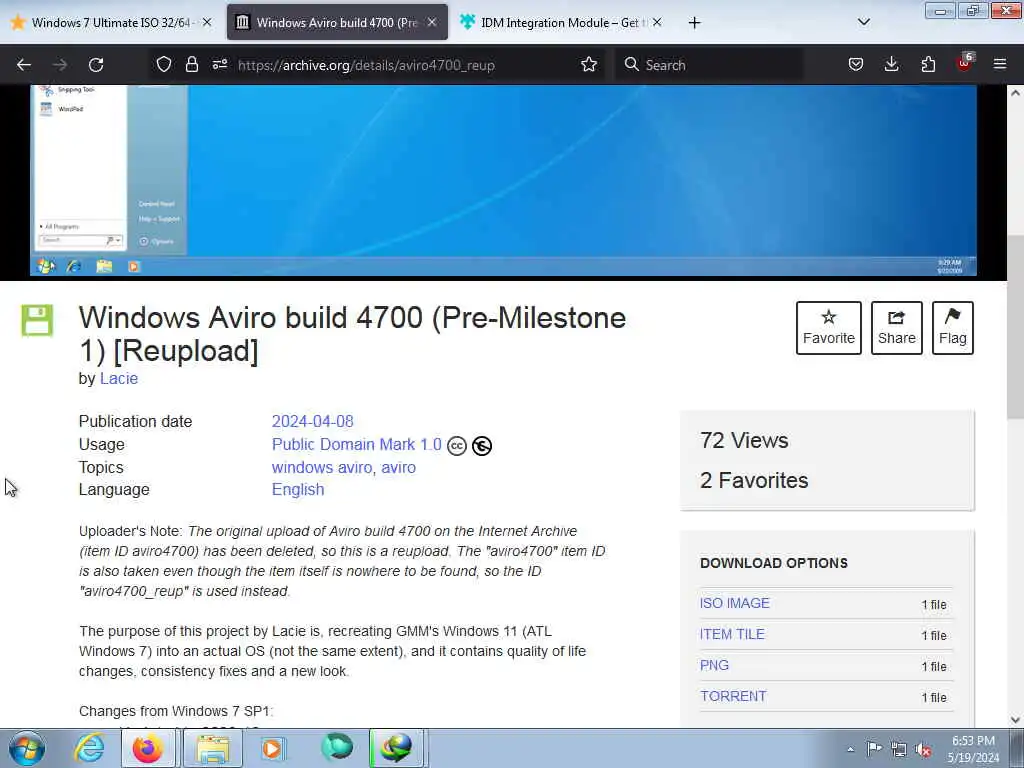
Task: Open the aviro topic link
Action: (x=398, y=468)
